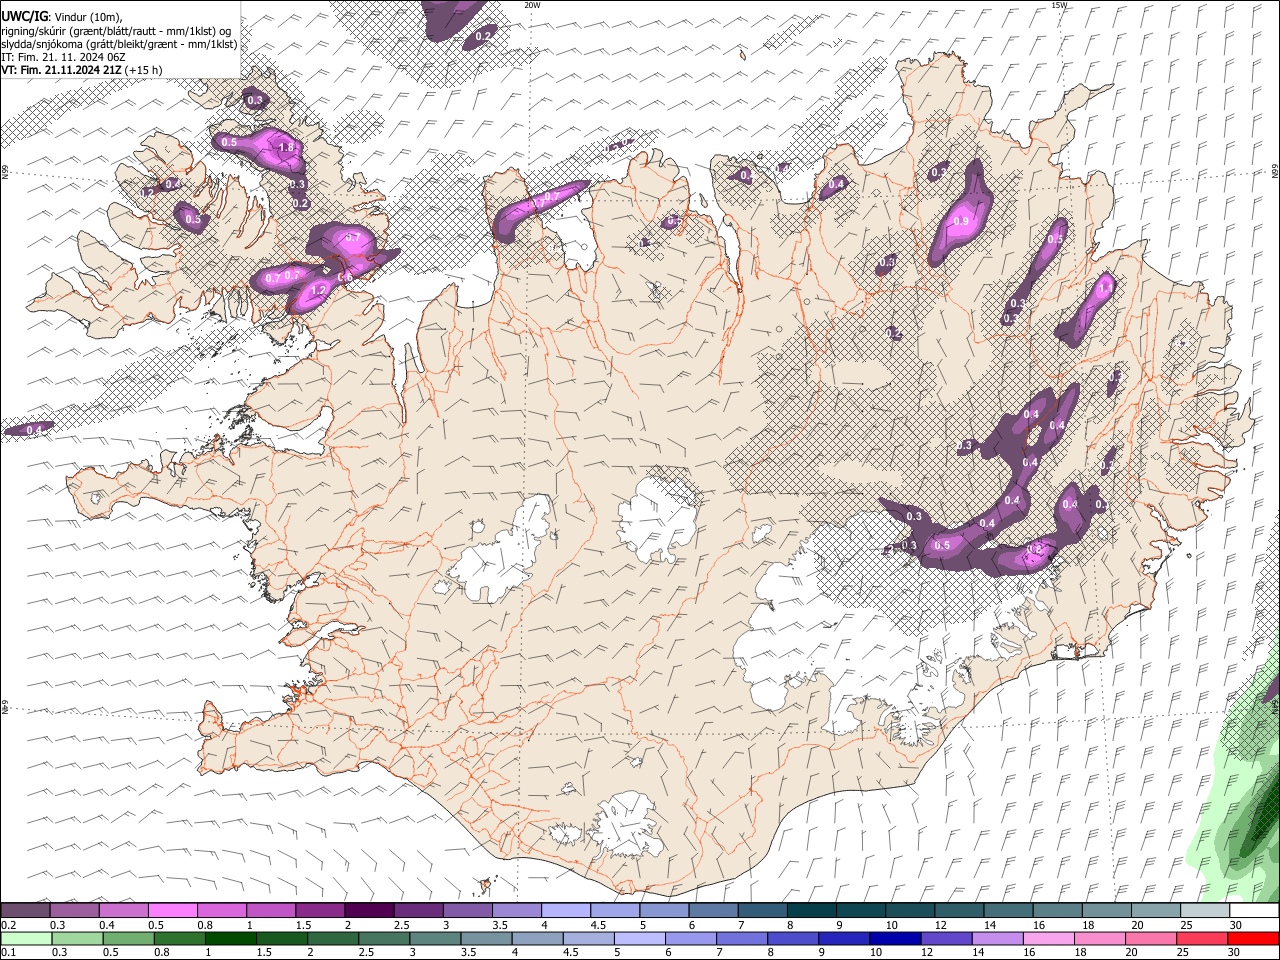
Task: Pick the top legend swatch between 16 and 18
Action: pyautogui.click(x=1058, y=911)
